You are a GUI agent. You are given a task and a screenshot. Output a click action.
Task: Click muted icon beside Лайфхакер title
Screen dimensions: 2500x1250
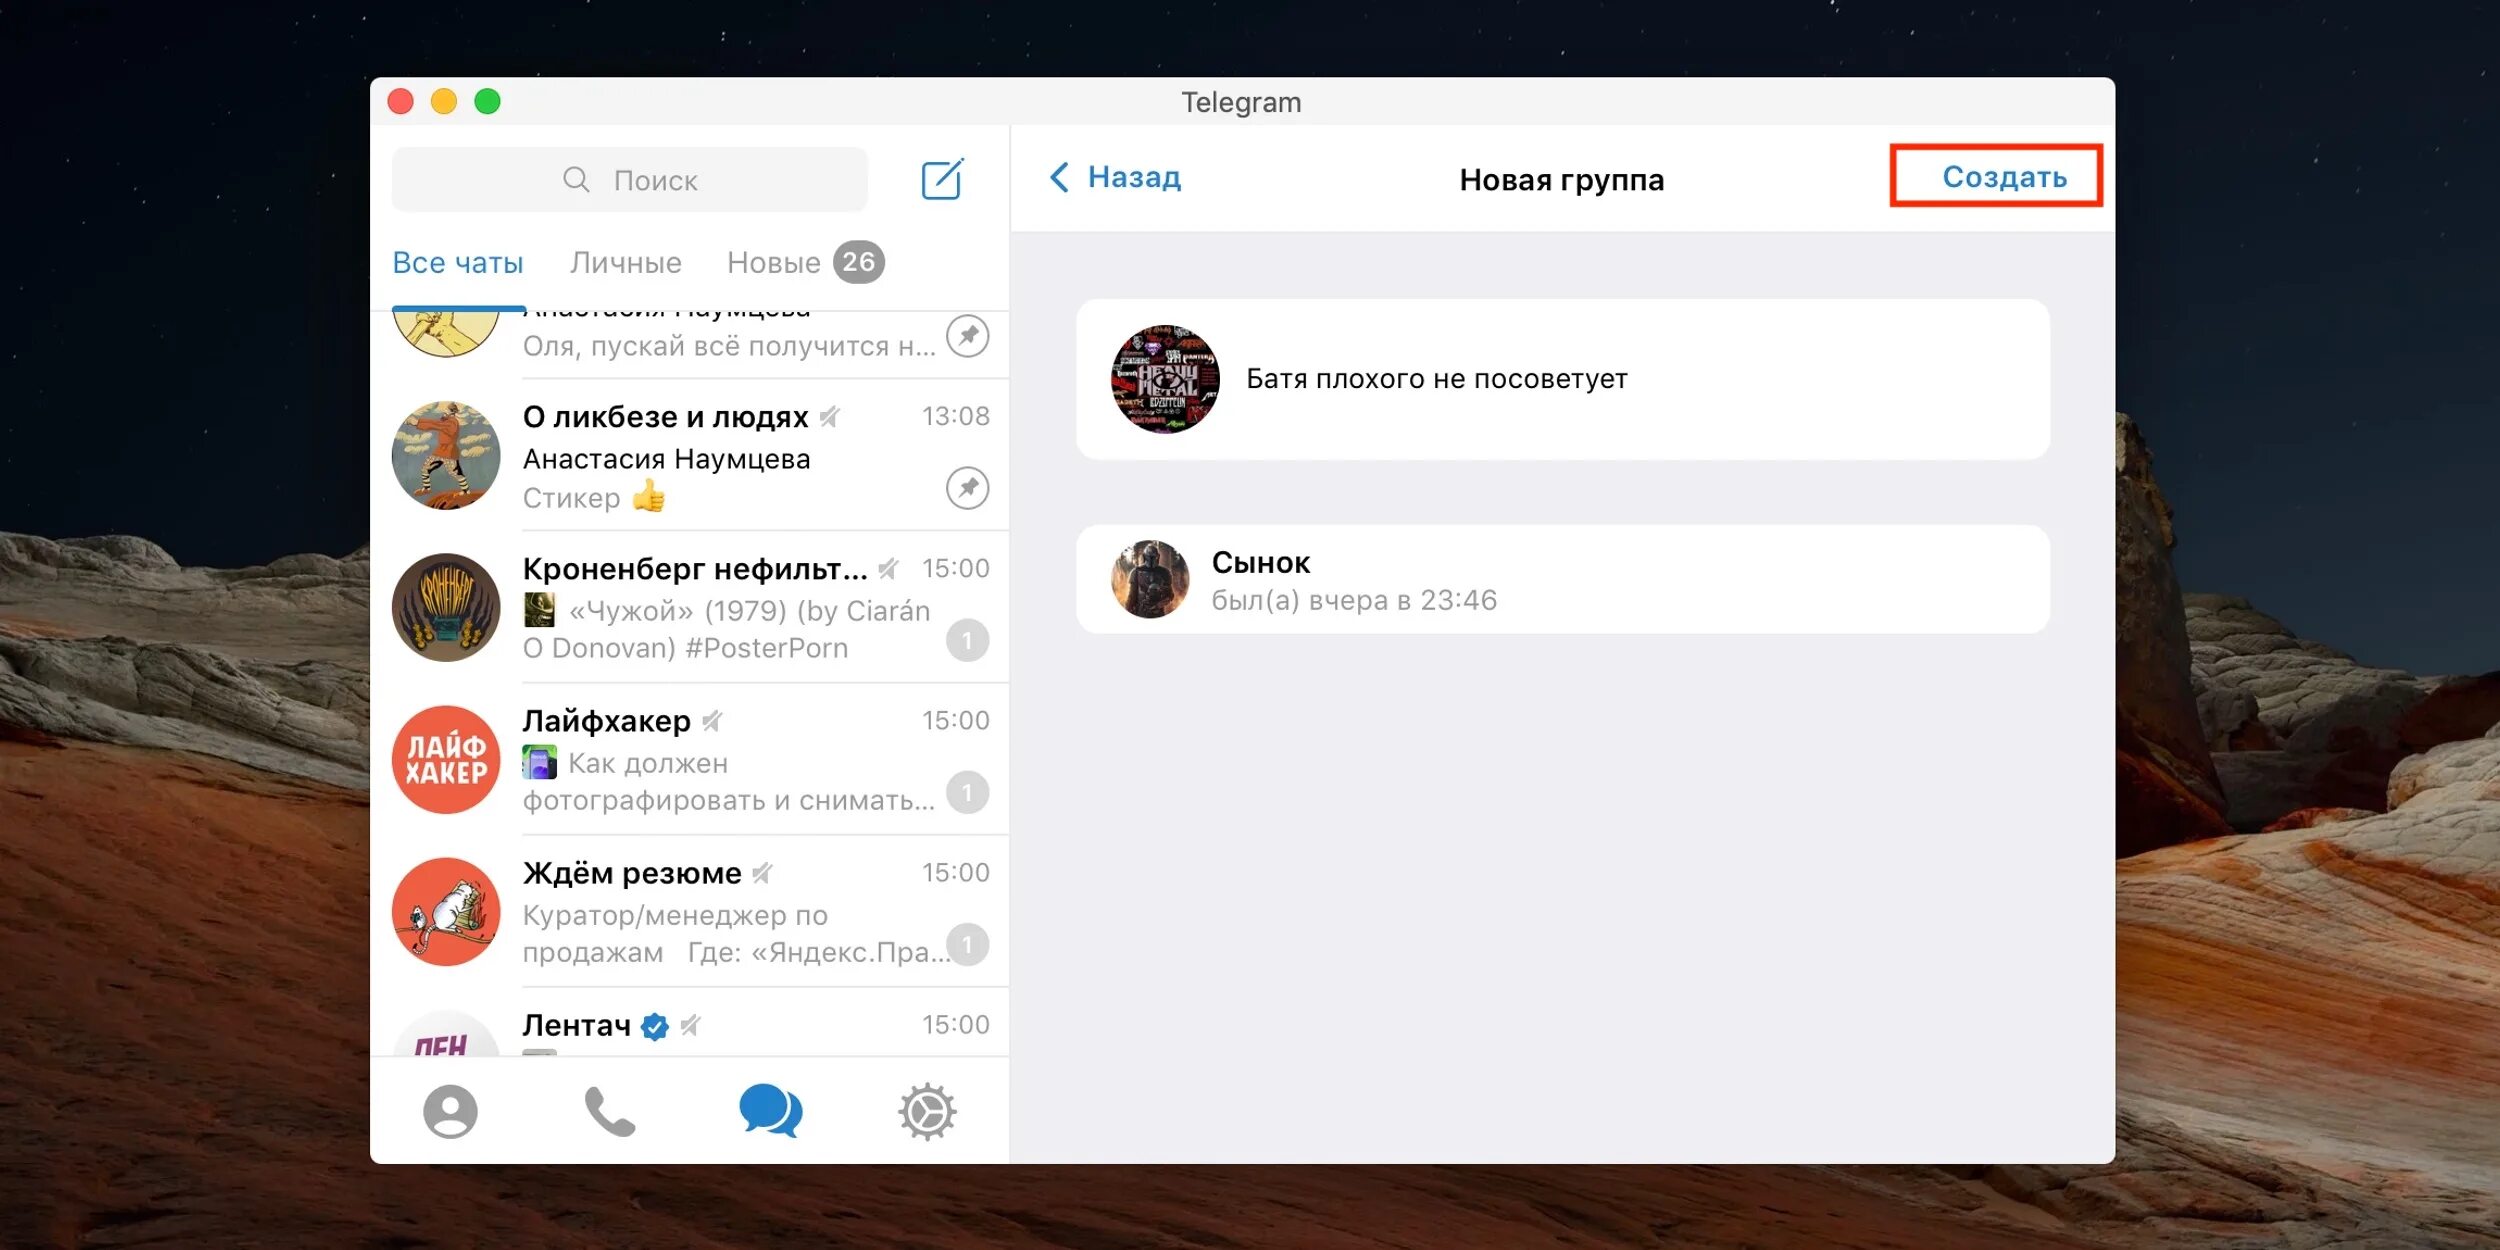pyautogui.click(x=712, y=721)
